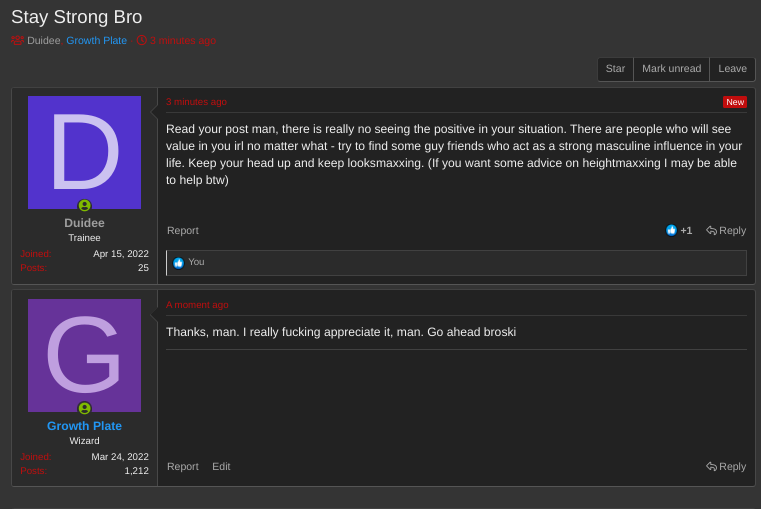Open the permalink of Duidee's message timestamp
Image resolution: width=761 pixels, height=509 pixels.
196,102
